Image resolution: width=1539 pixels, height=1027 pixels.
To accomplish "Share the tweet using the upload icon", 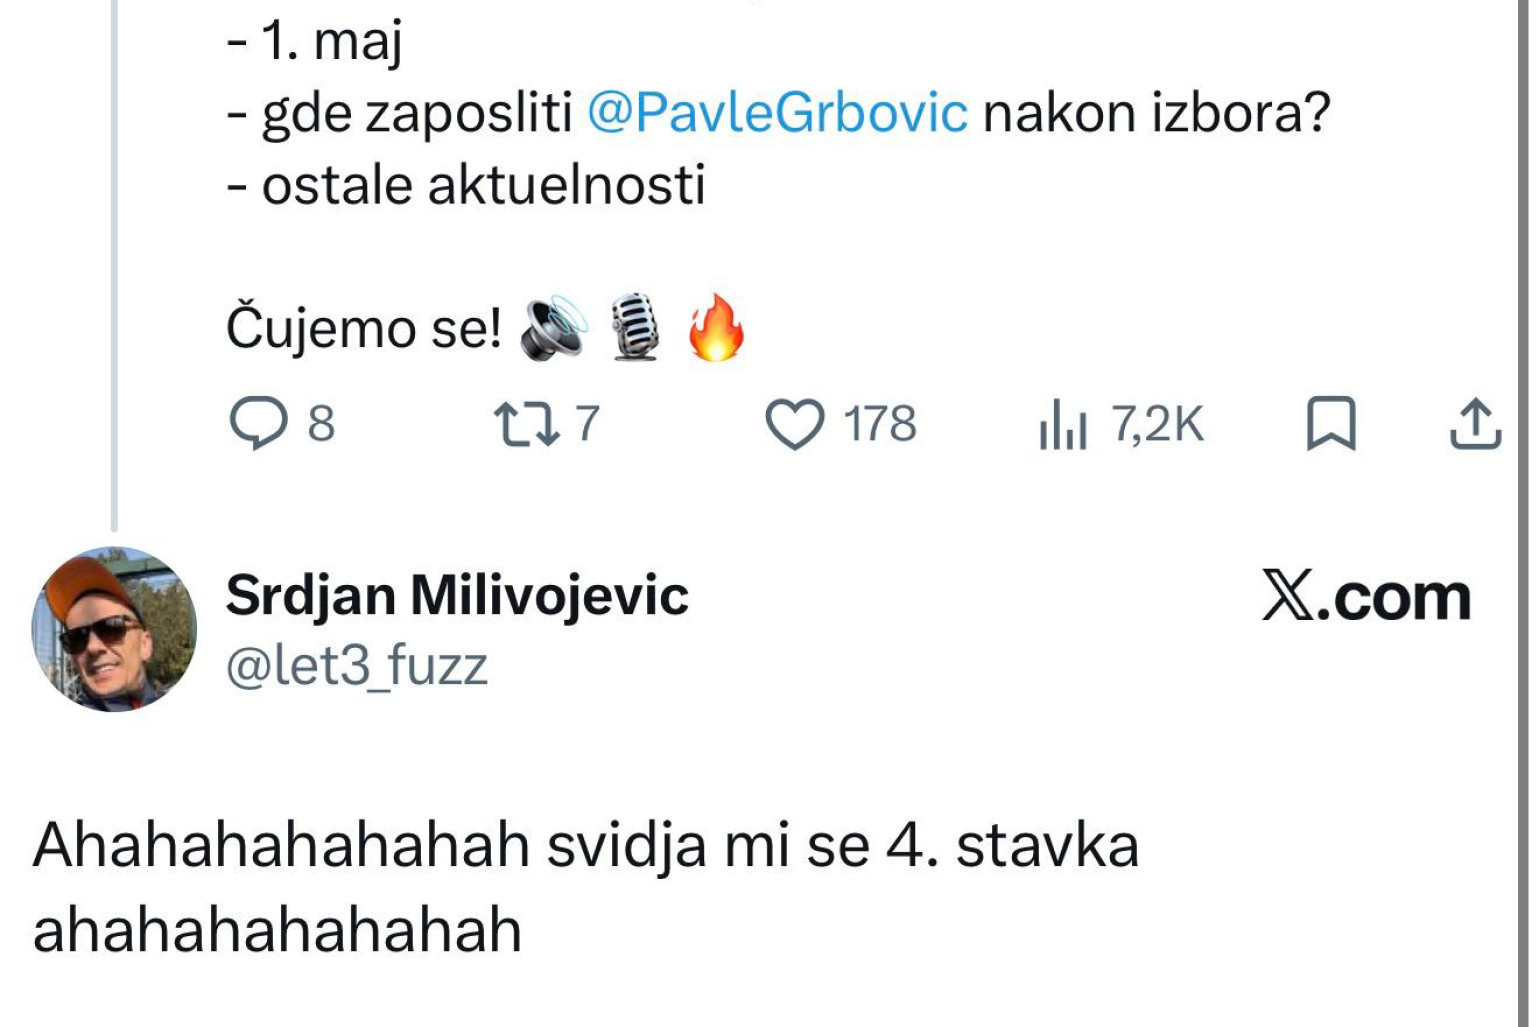I will [1475, 424].
